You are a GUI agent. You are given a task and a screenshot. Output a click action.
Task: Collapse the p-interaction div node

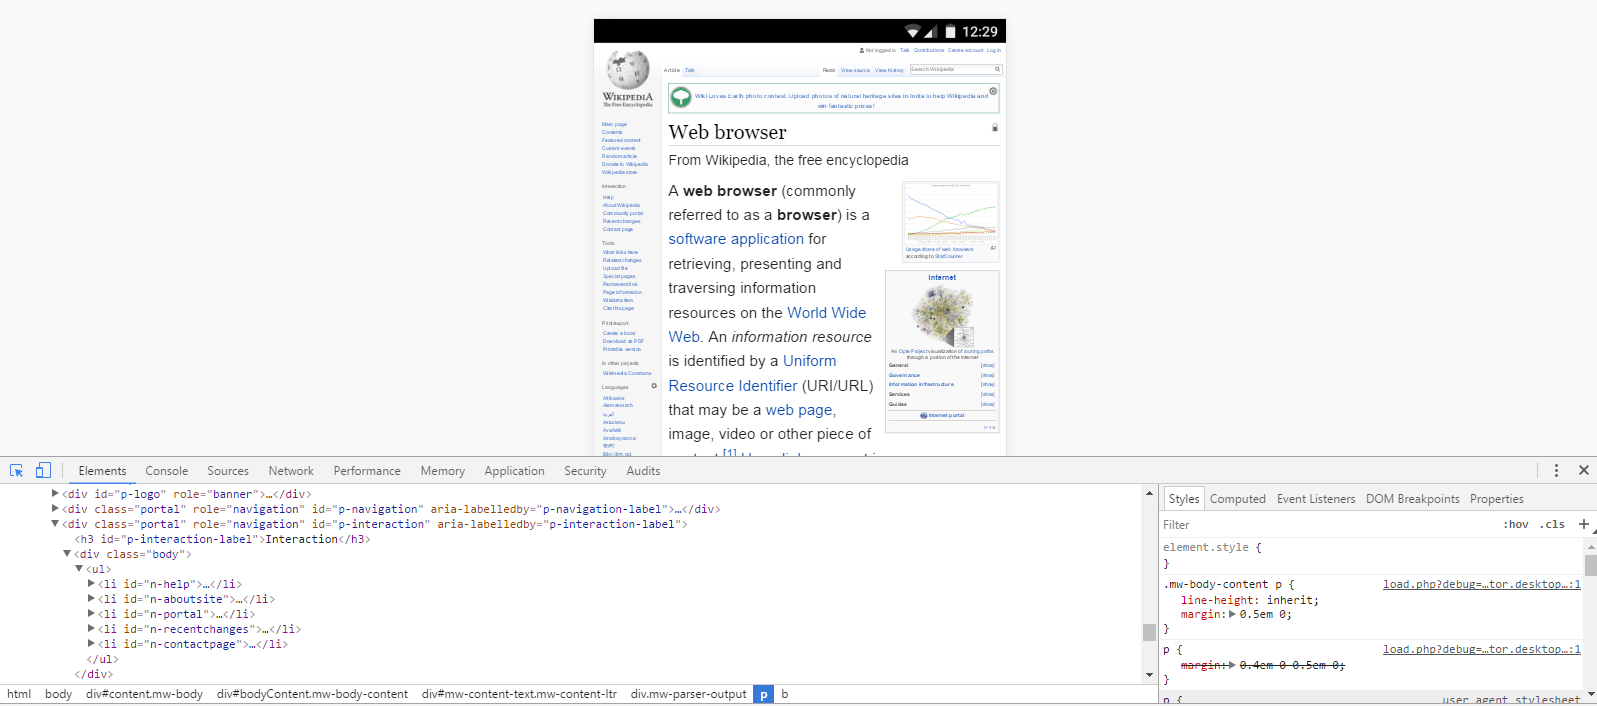pyautogui.click(x=56, y=524)
